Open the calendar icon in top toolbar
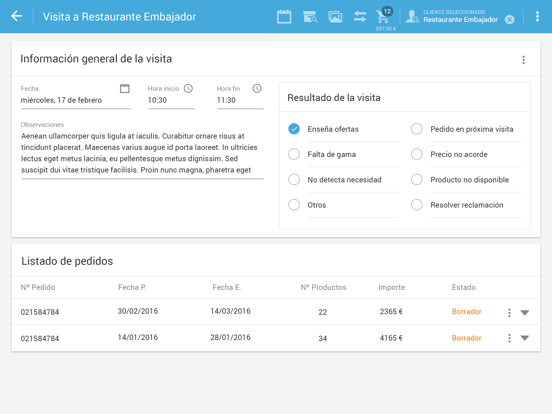 (284, 17)
